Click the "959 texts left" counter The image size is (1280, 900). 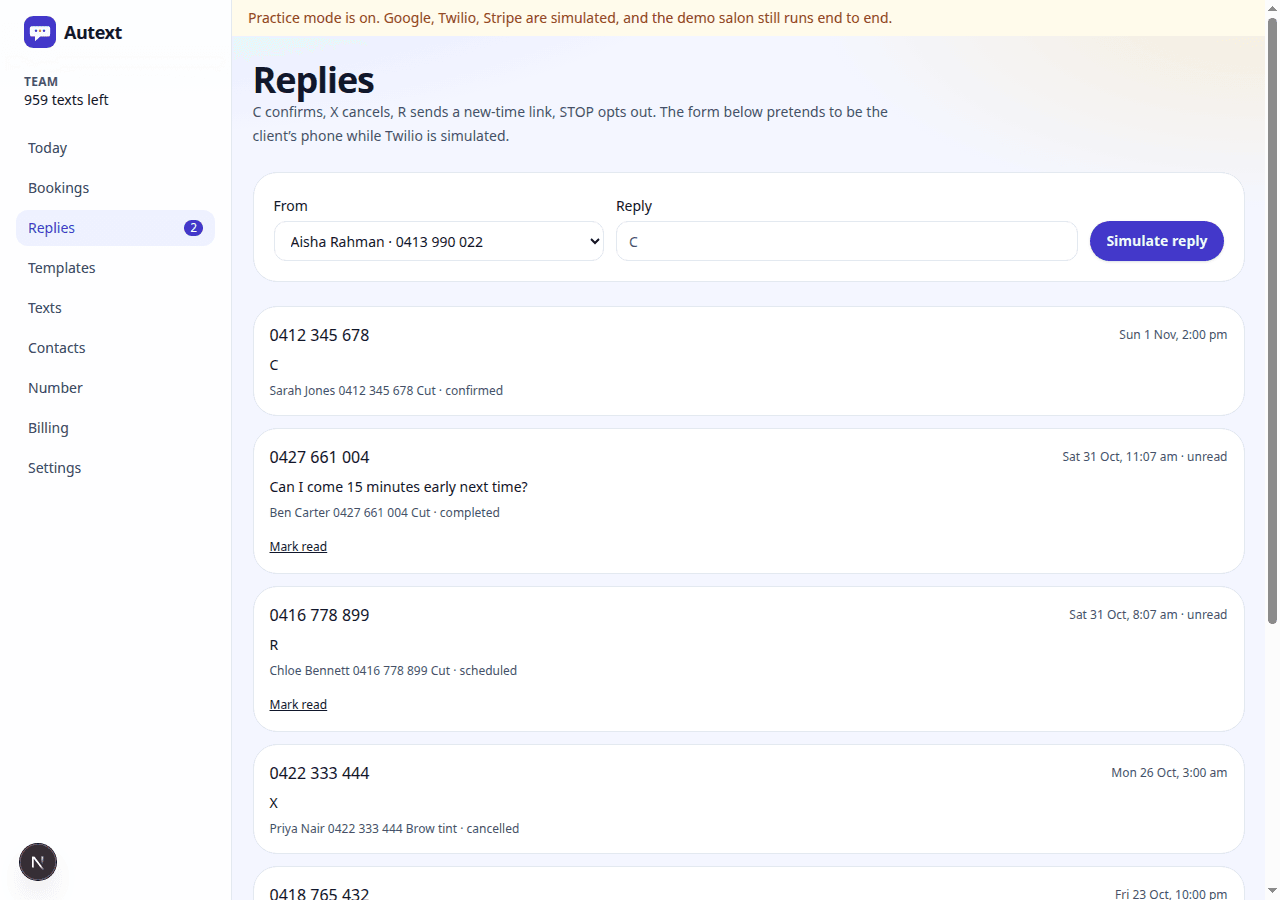(66, 100)
